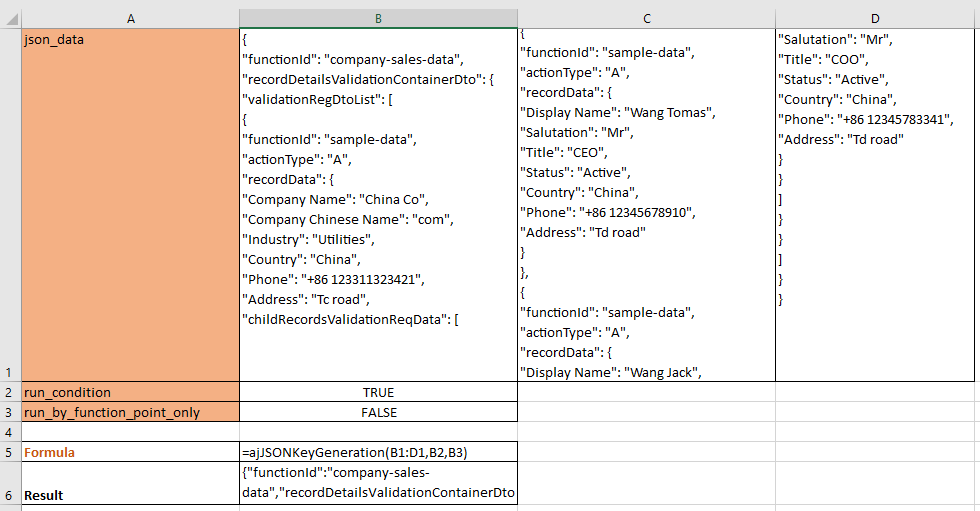
Task: Click the cell with "COO" title JSON
Action: coord(876,205)
